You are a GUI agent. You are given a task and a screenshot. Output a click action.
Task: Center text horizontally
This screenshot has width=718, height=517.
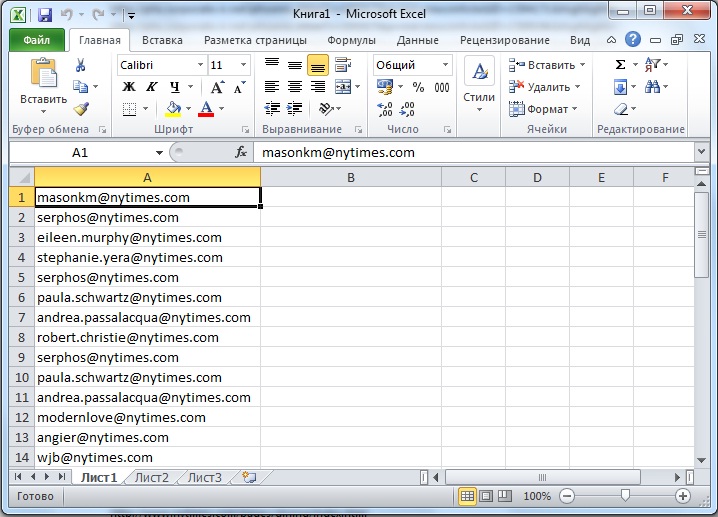295,87
